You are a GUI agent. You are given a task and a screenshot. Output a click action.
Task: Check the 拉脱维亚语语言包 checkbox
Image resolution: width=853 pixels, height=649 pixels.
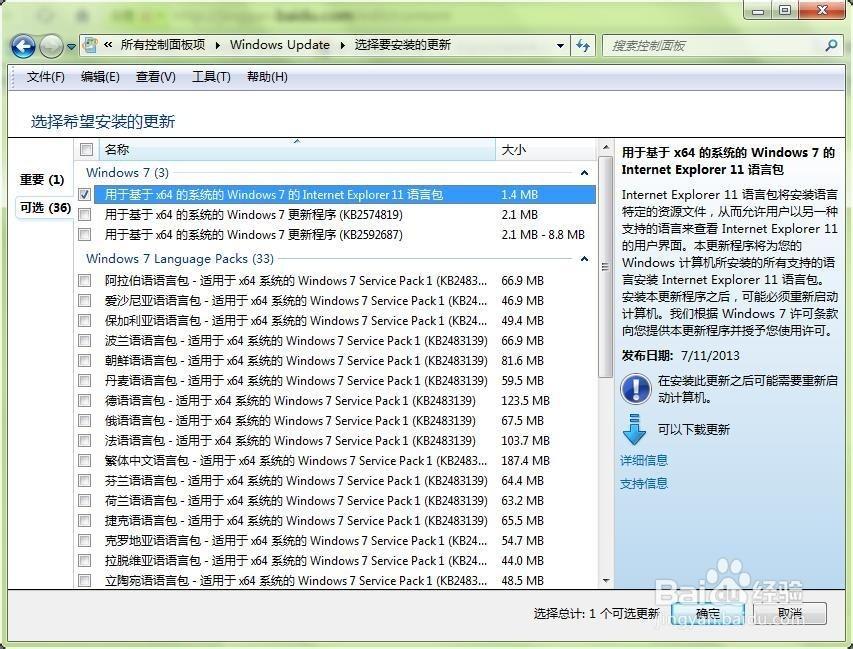coord(84,560)
